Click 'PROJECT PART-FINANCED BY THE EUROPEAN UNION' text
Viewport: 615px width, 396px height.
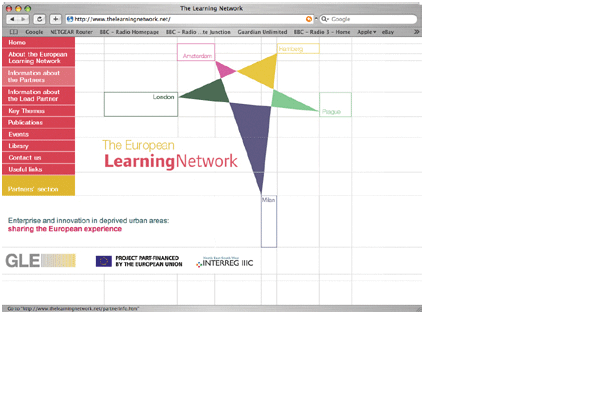click(149, 261)
